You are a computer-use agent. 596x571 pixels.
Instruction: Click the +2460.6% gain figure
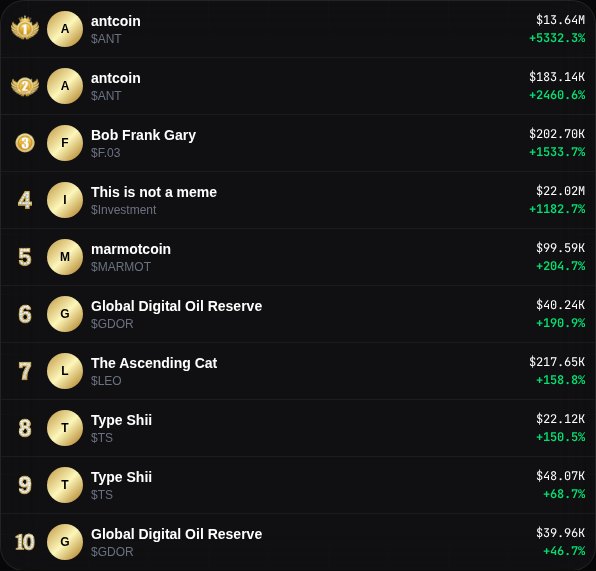(x=557, y=95)
